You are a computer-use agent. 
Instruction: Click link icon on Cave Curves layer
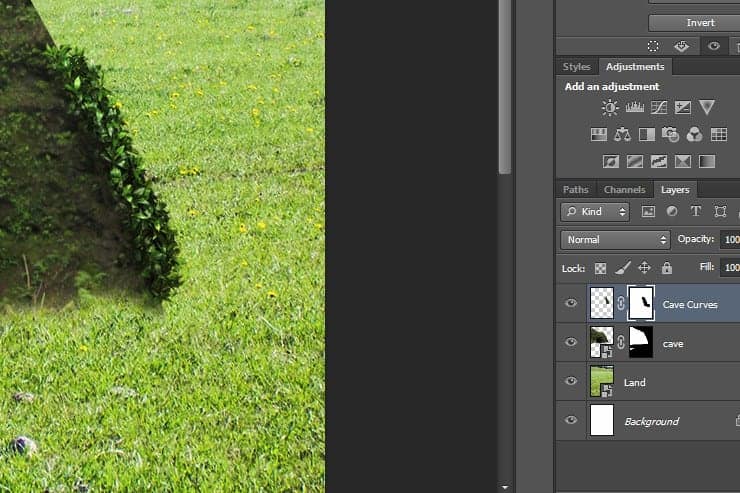click(621, 303)
